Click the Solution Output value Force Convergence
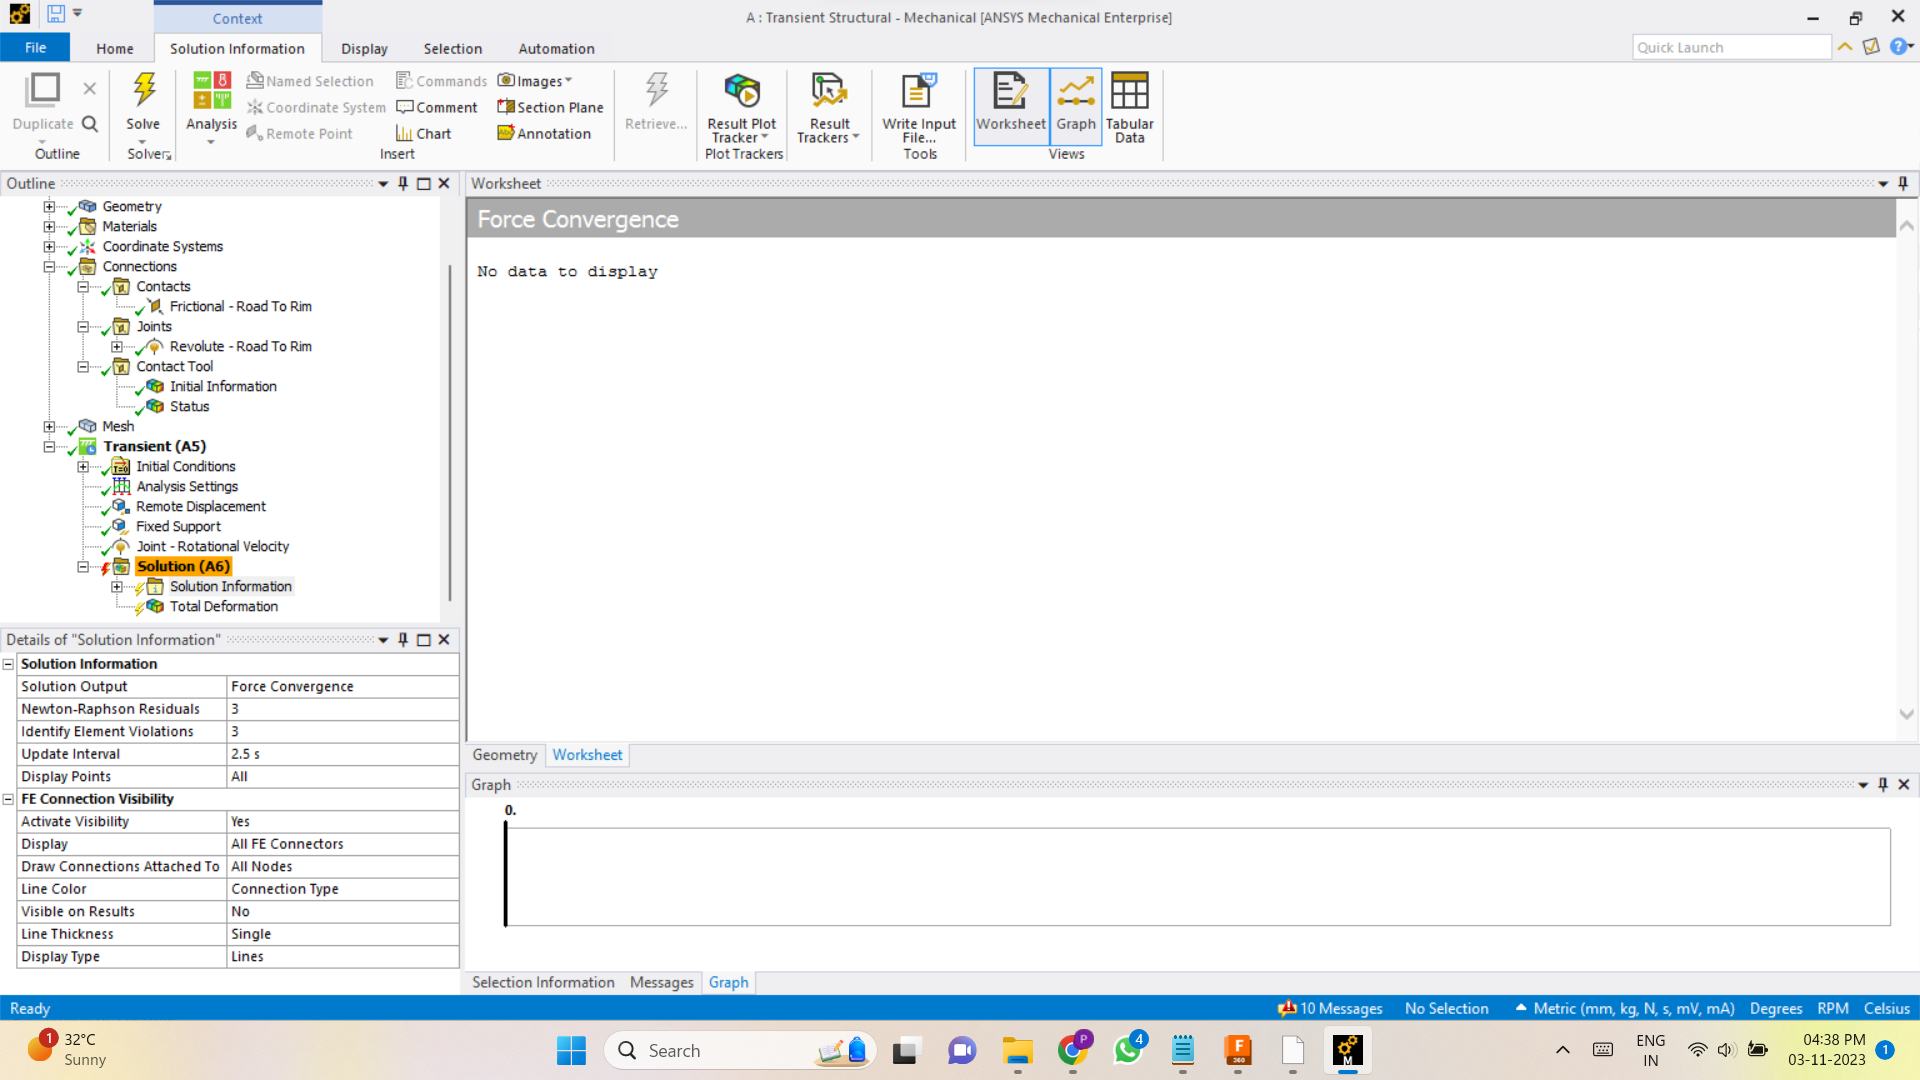The height and width of the screenshot is (1080, 1920). point(342,686)
